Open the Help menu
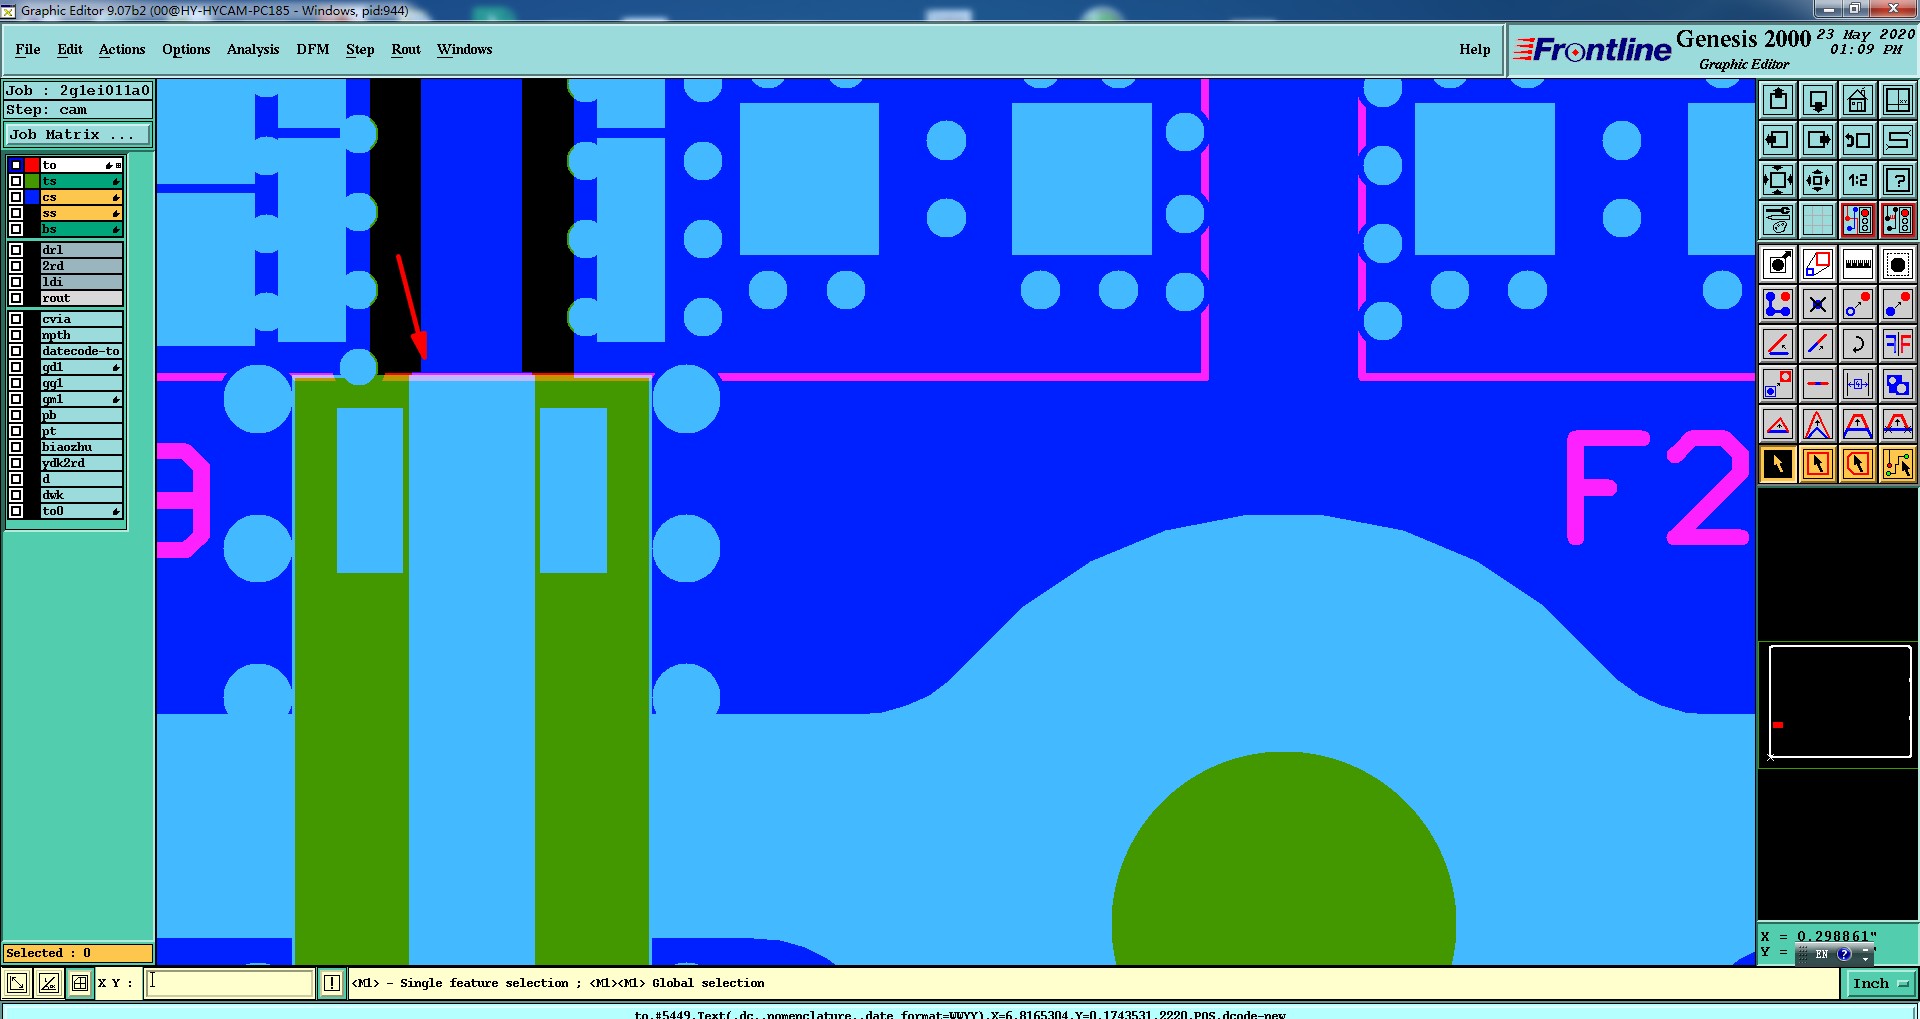The width and height of the screenshot is (1920, 1019). (1474, 49)
